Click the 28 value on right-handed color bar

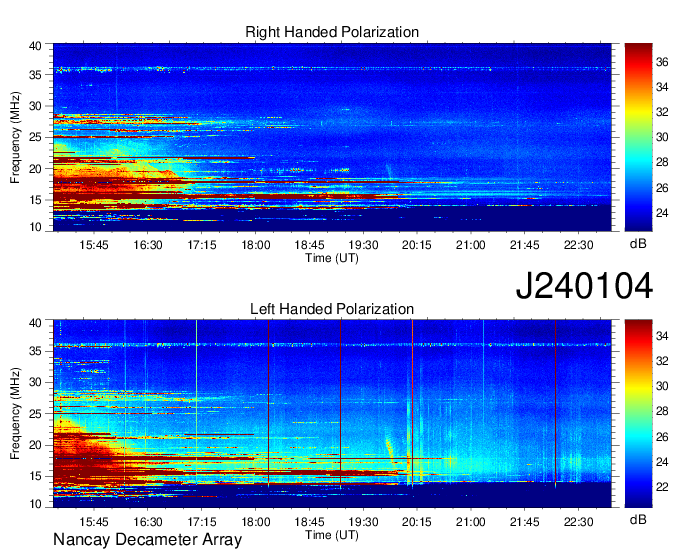click(662, 163)
